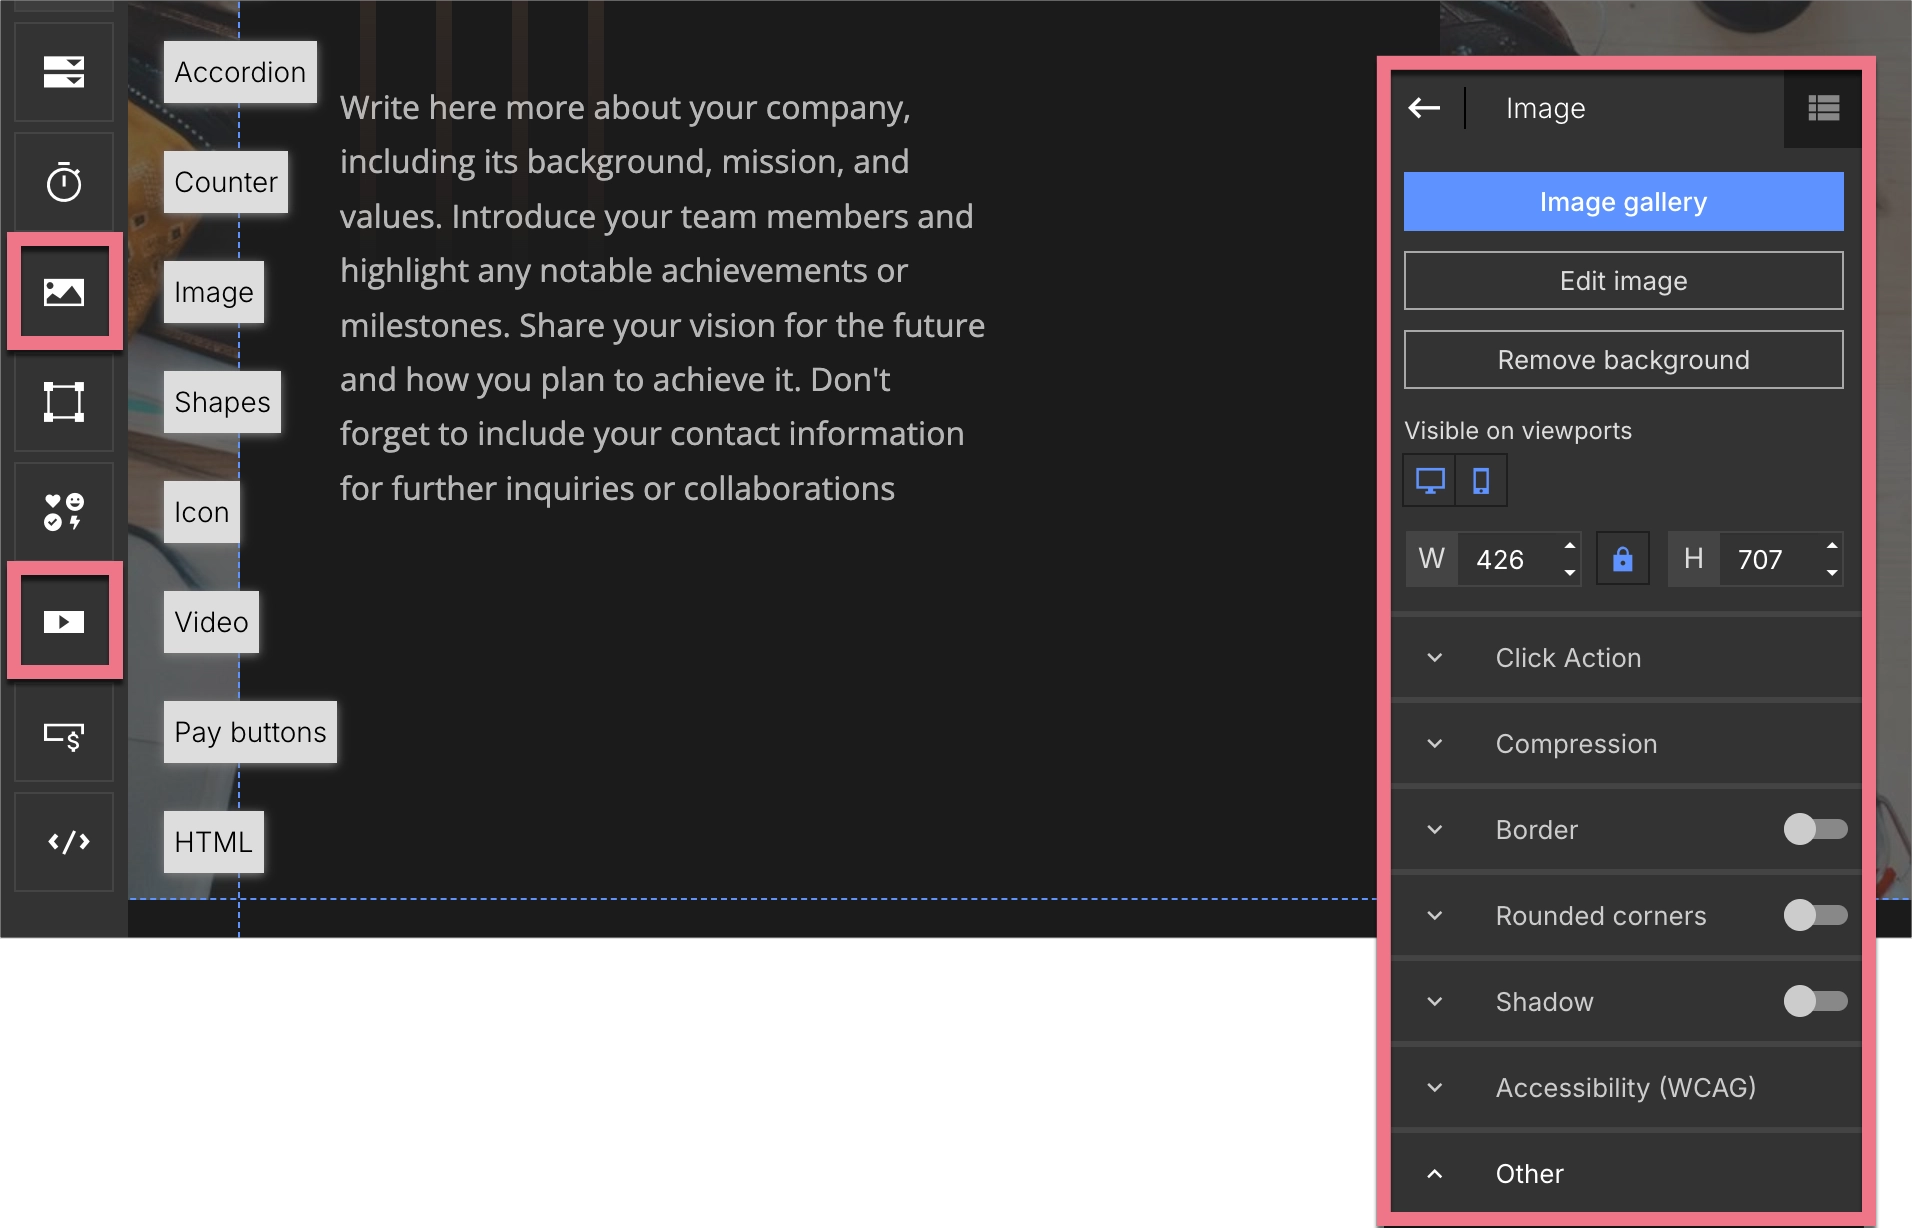Click the Remove background button
This screenshot has height=1228, width=1912.
pos(1622,359)
